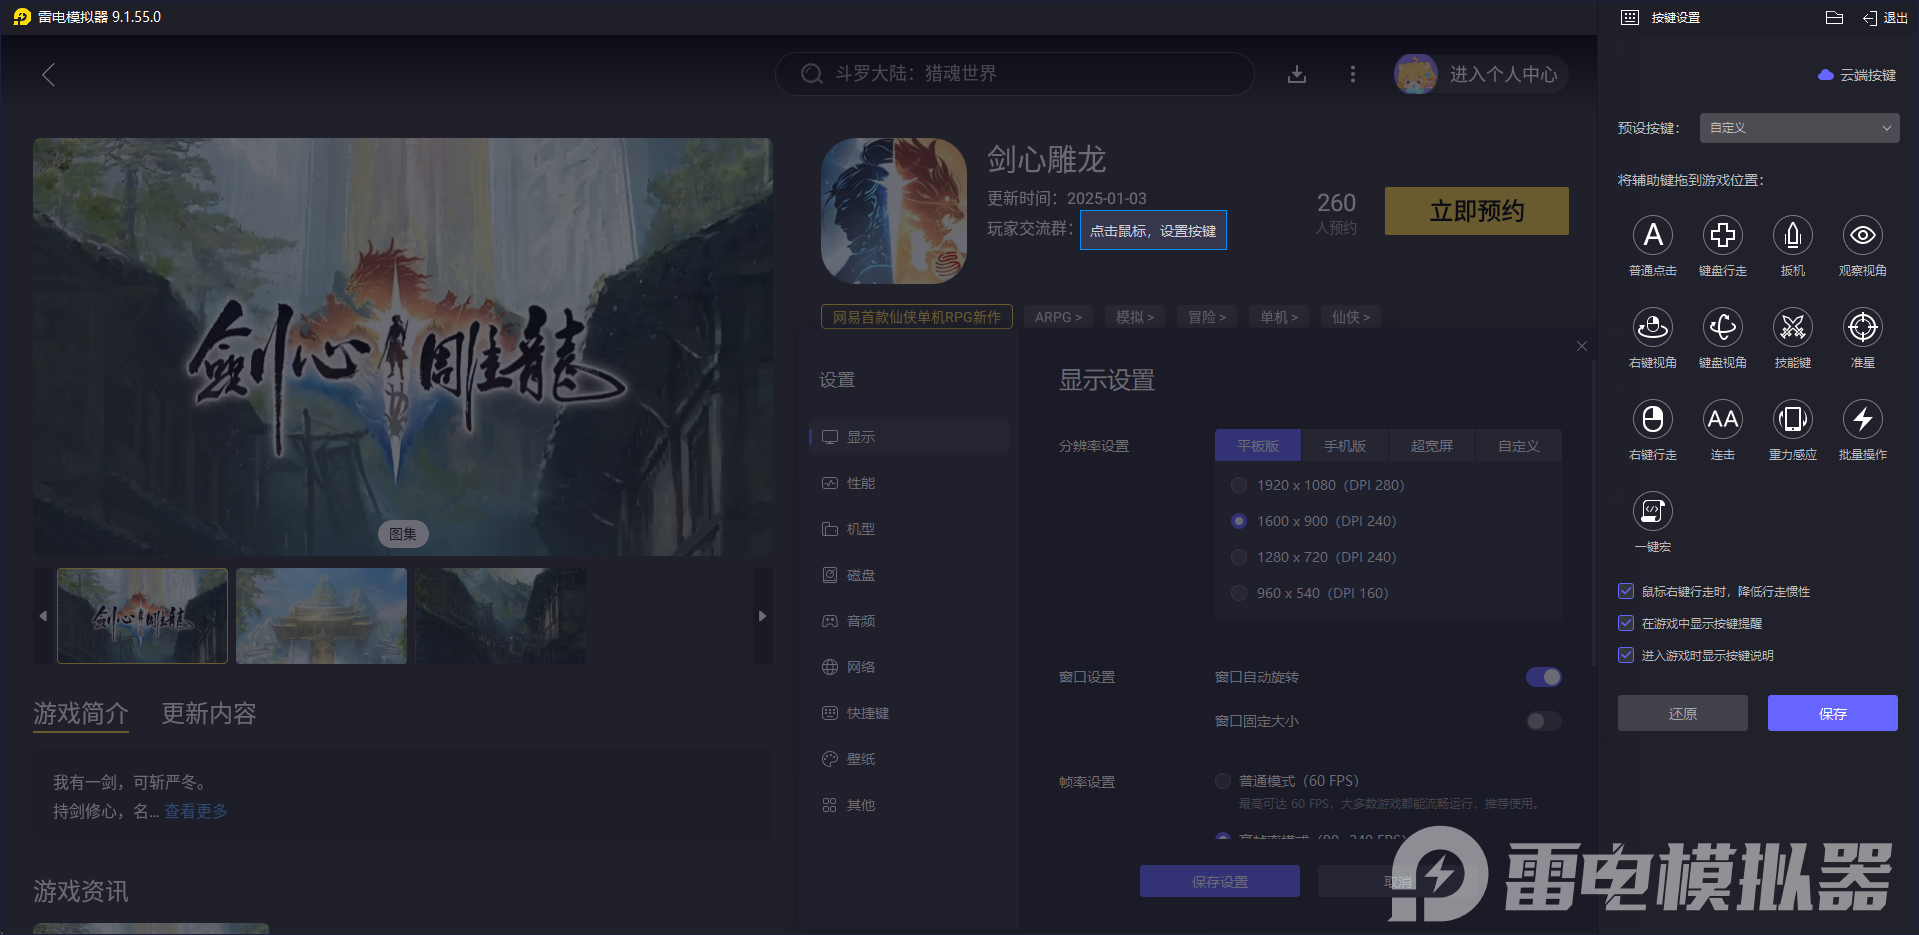Image resolution: width=1919 pixels, height=935 pixels.
Task: Expand the ARPG game category tag
Action: click(x=1058, y=316)
